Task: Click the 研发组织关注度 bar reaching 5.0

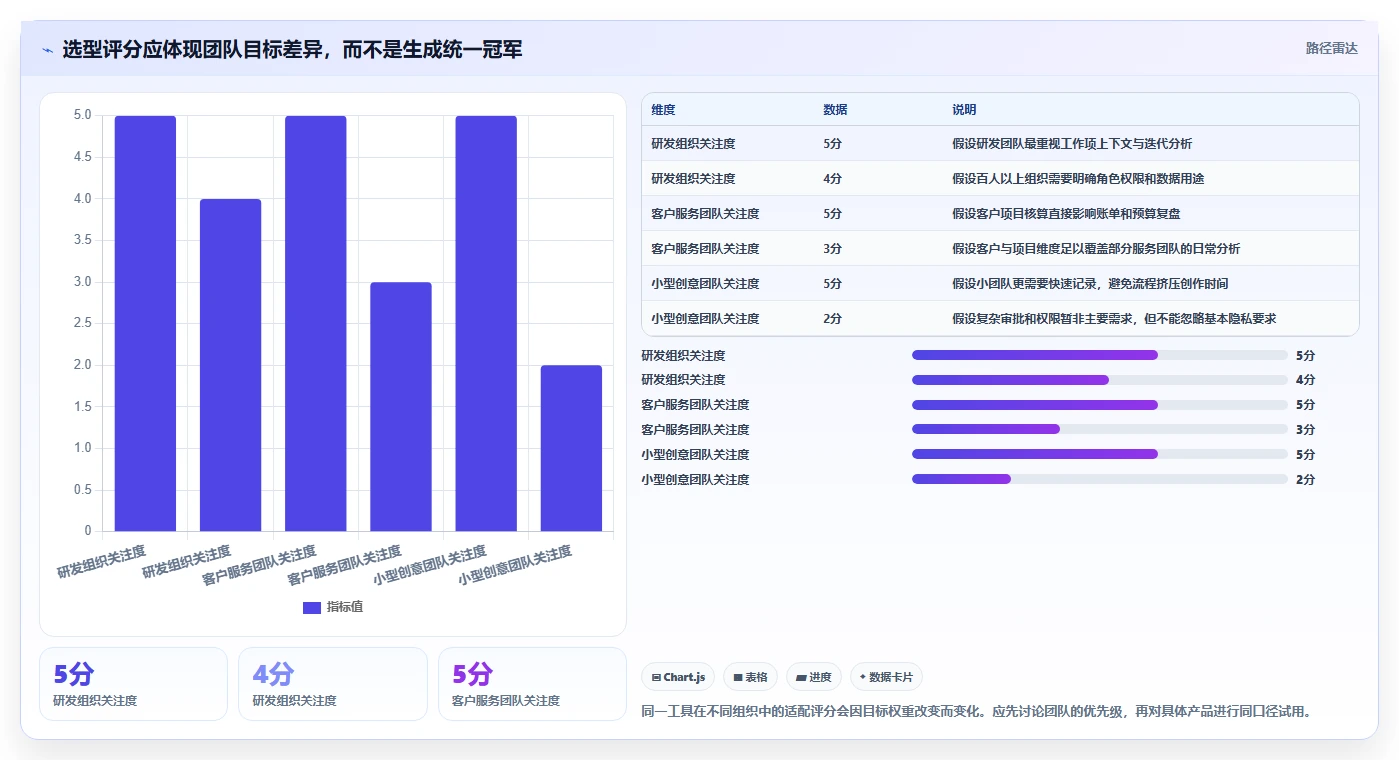Action: (145, 323)
